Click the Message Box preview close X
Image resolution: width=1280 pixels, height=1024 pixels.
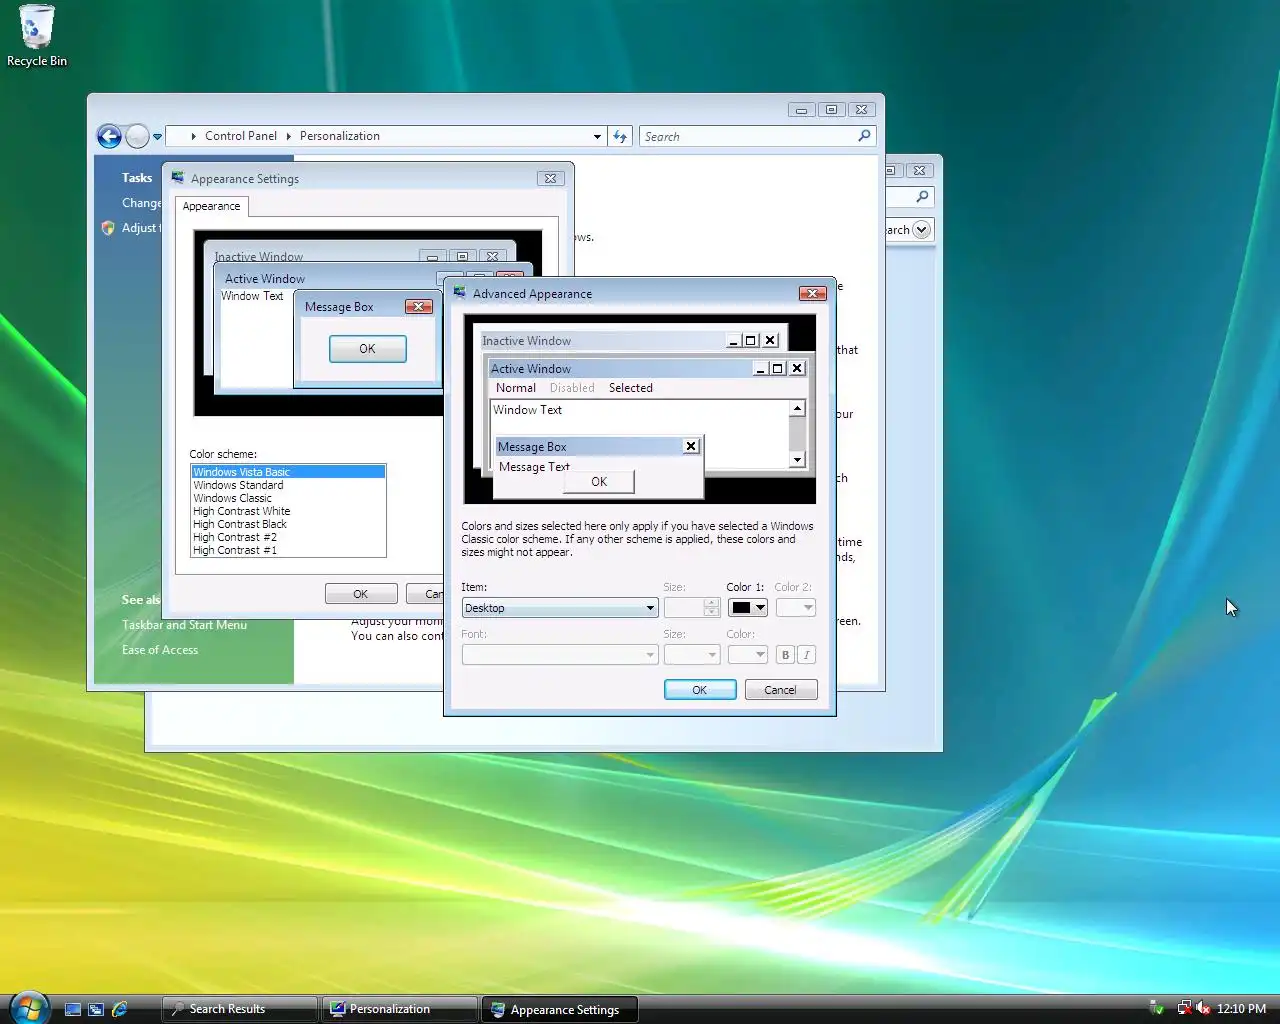coord(691,446)
